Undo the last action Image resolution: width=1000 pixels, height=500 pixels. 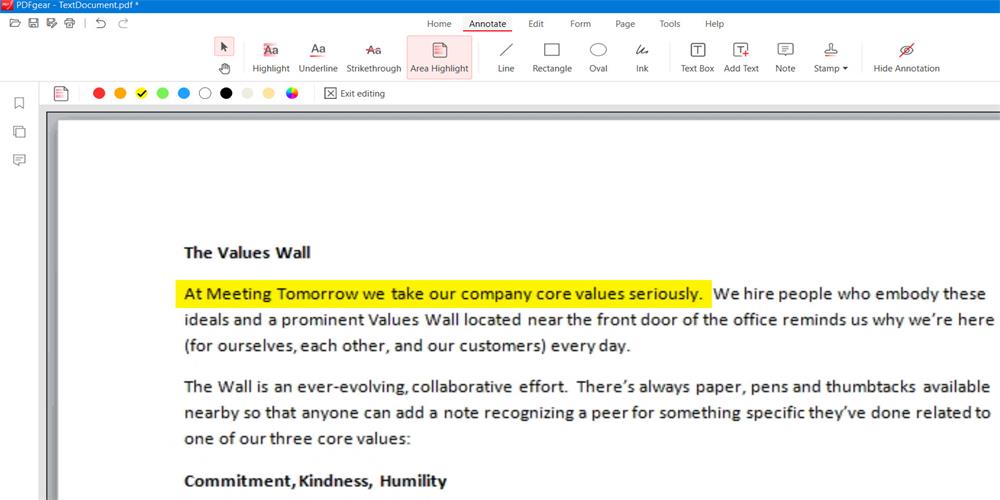coord(100,23)
